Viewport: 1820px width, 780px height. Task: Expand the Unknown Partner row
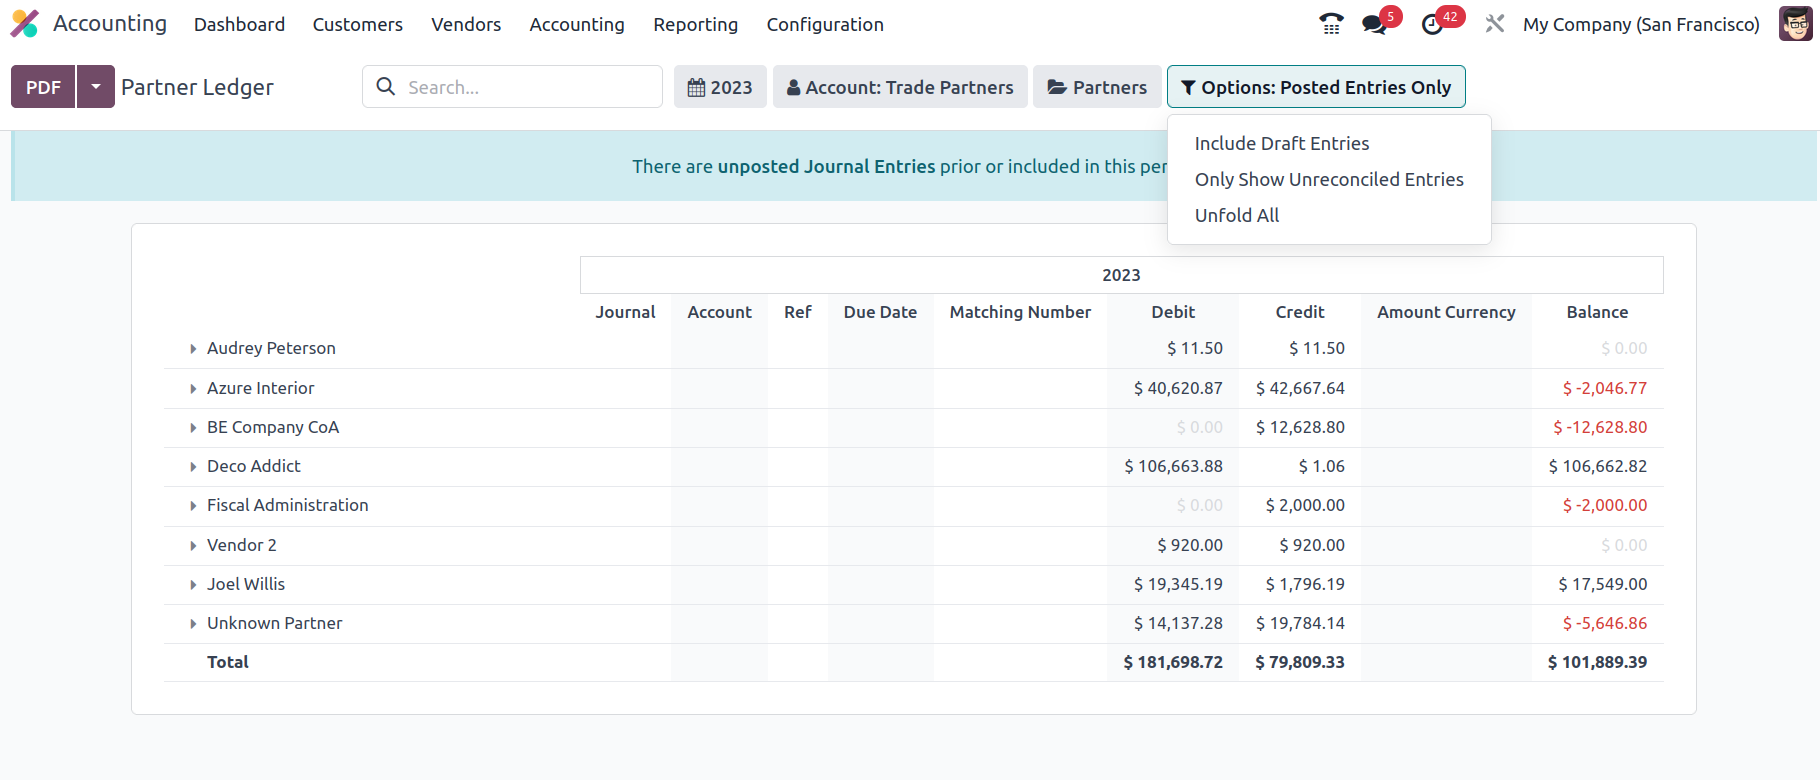193,624
